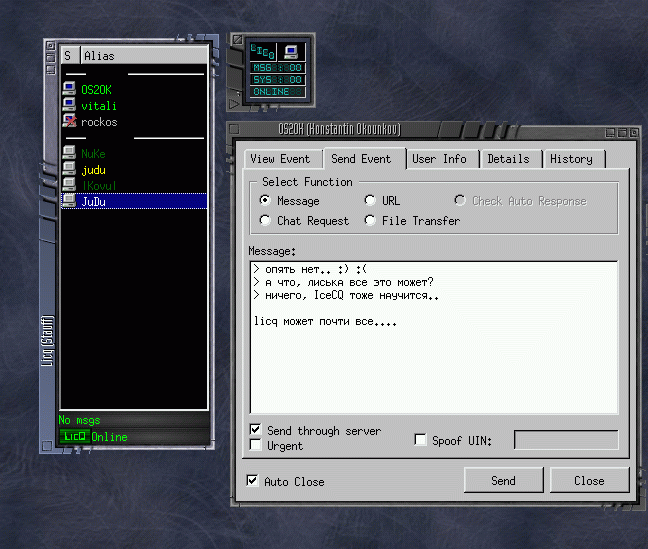The width and height of the screenshot is (648, 549).
Task: Select the File Transfer option
Action: click(x=370, y=220)
